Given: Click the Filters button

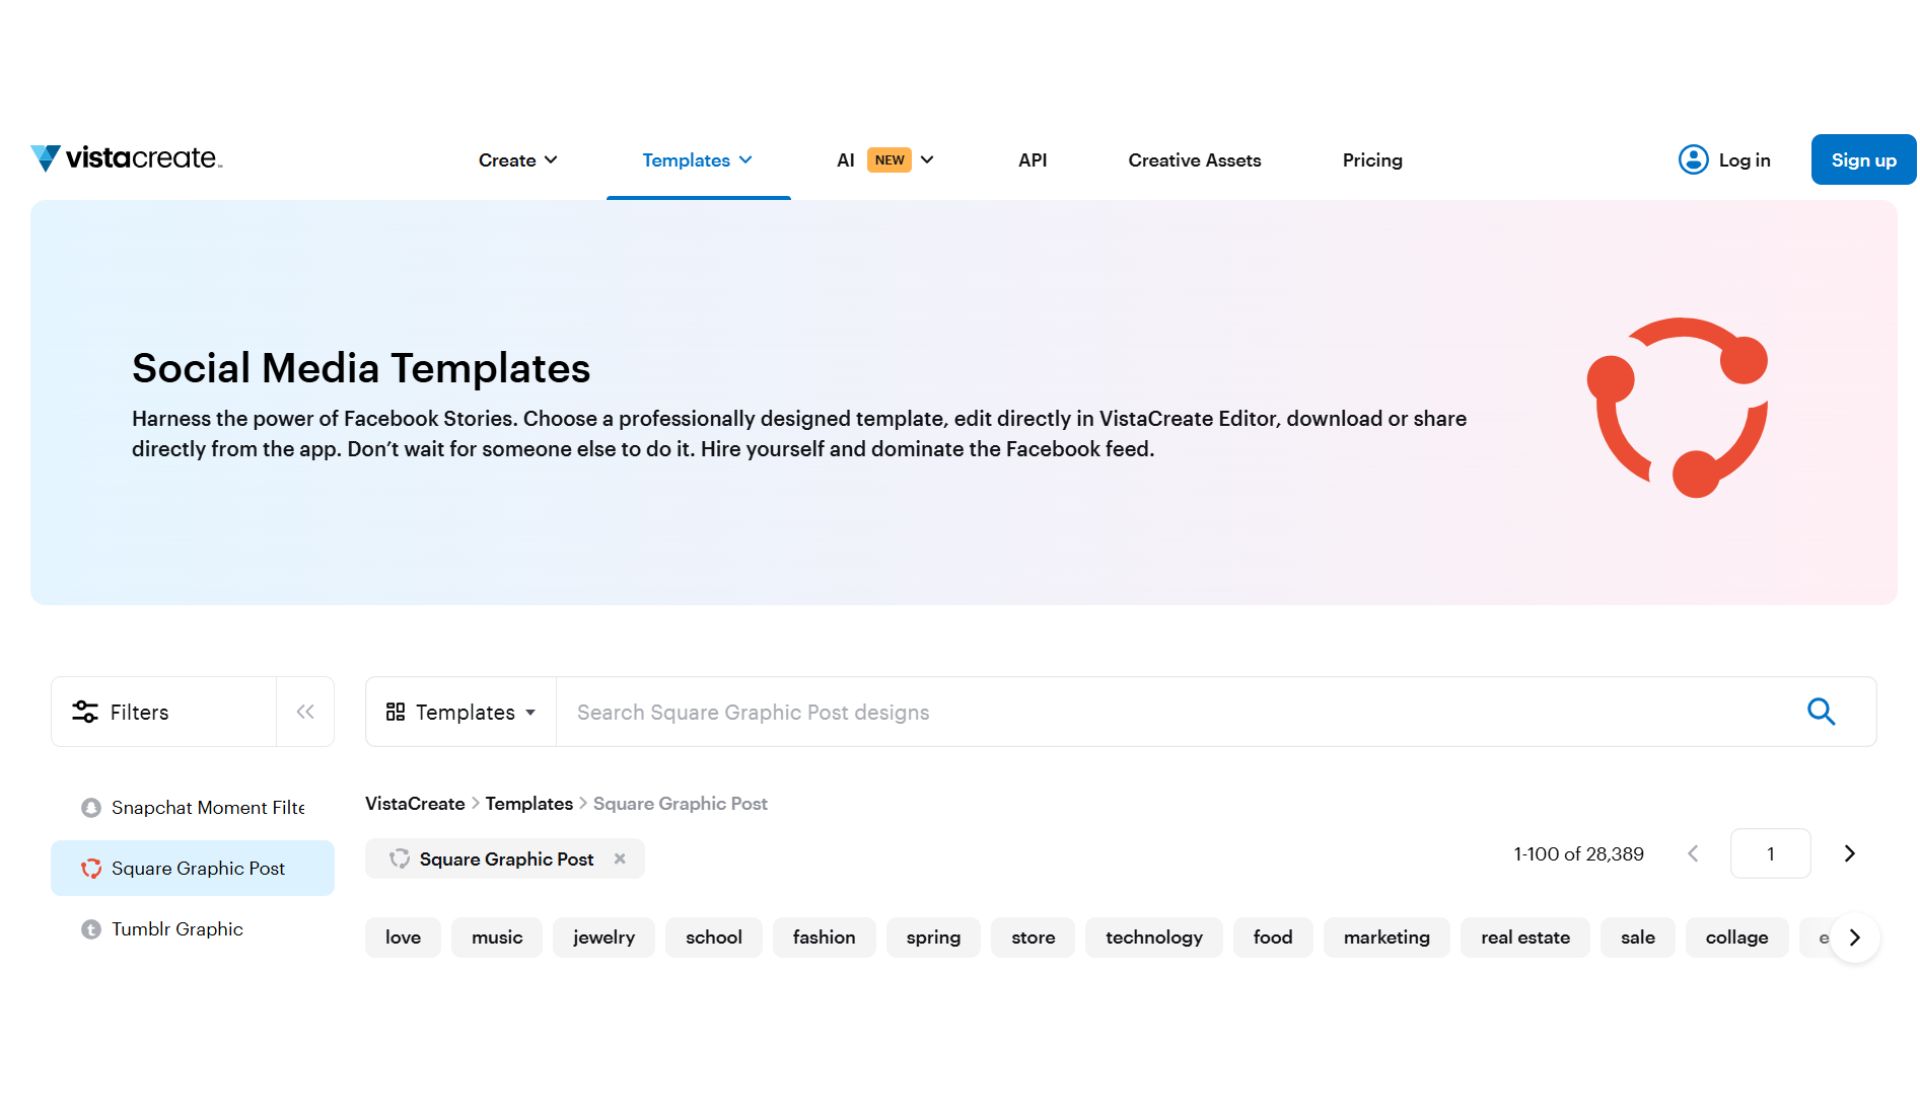Looking at the screenshot, I should 164,712.
